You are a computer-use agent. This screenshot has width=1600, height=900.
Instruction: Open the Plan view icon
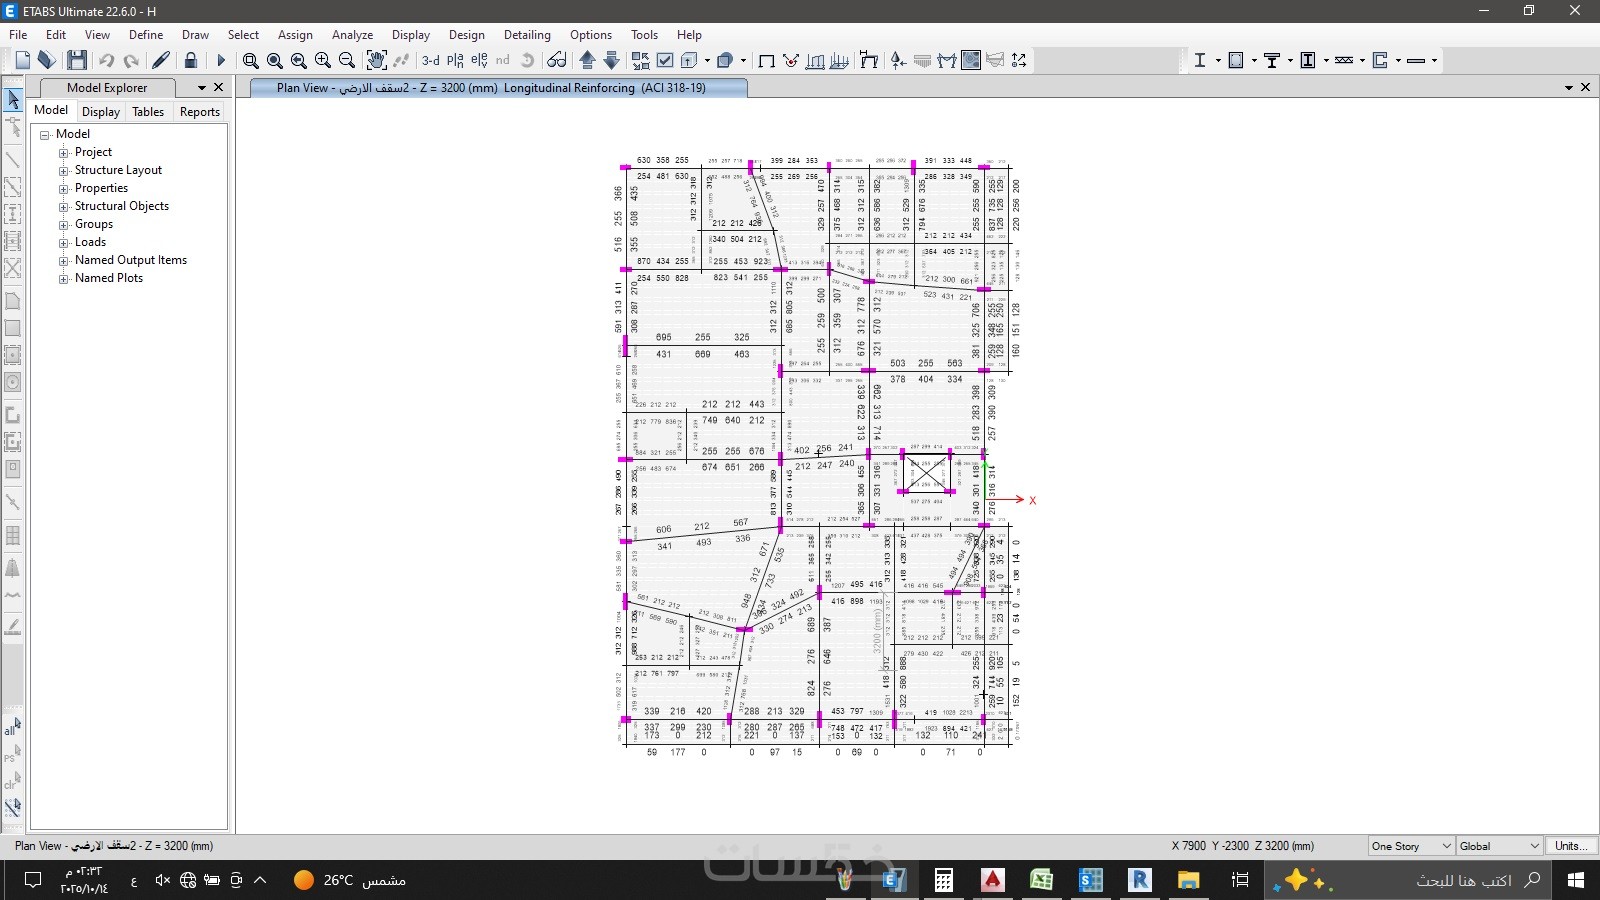click(x=455, y=60)
